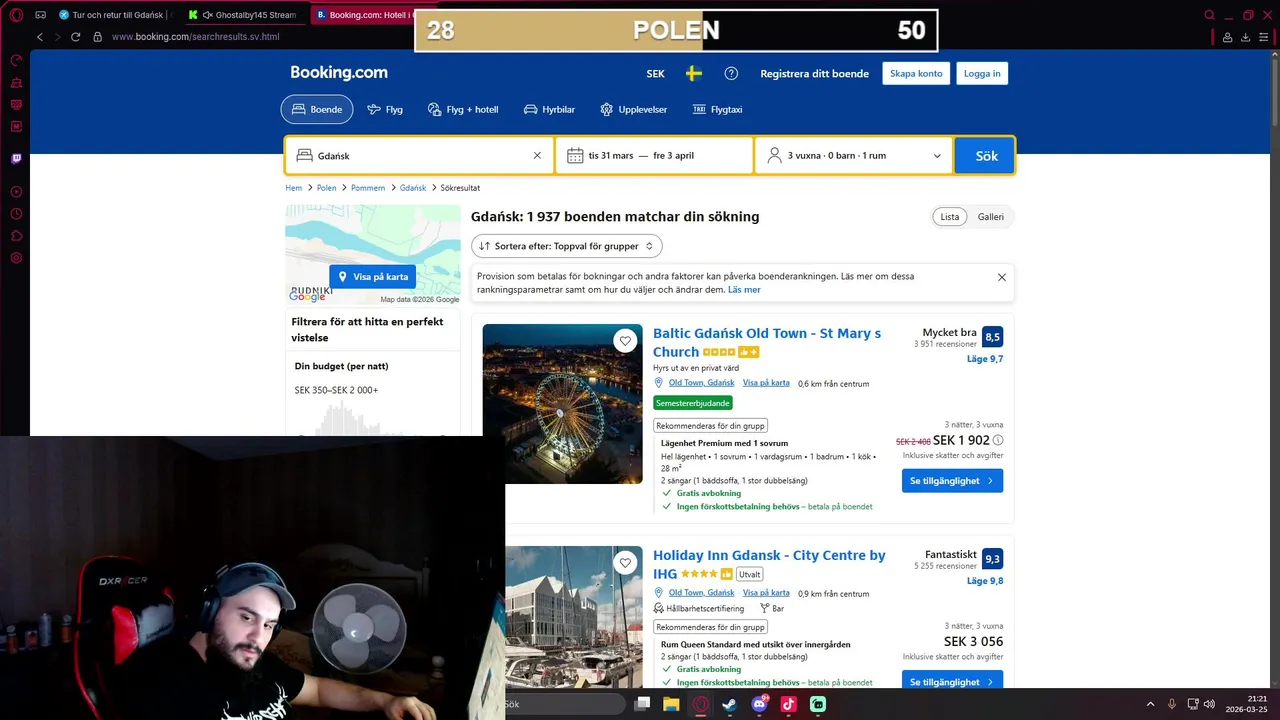The height and width of the screenshot is (720, 1280).
Task: Open the browser profile account icon
Action: [1227, 37]
